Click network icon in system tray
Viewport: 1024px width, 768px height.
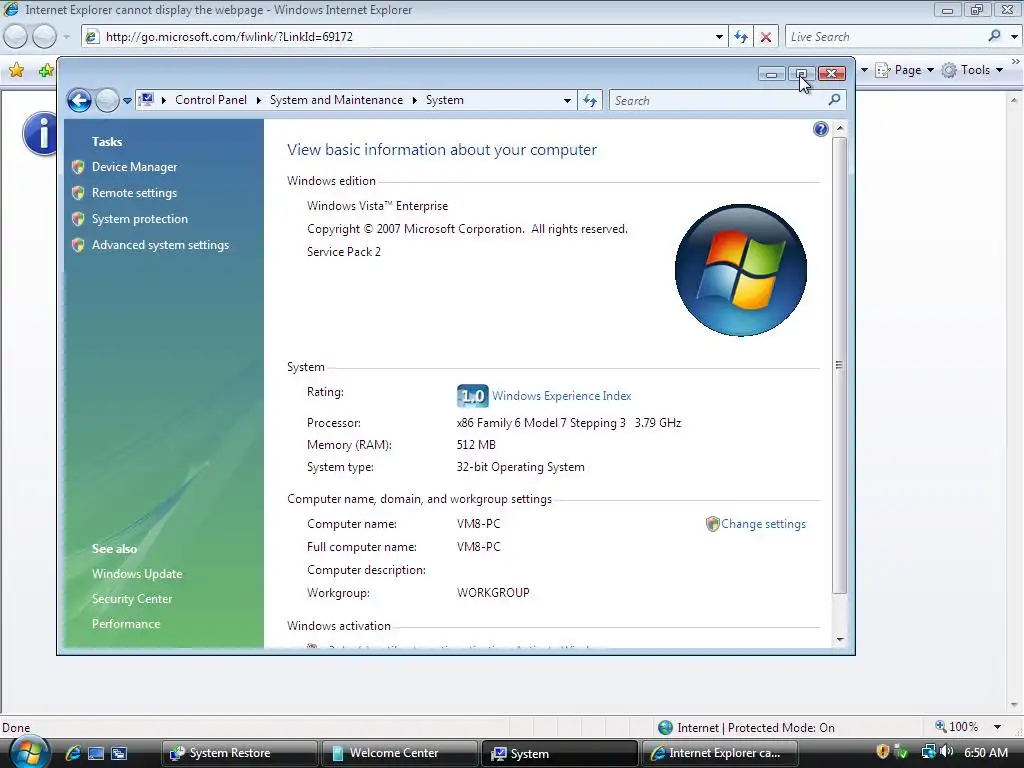[x=928, y=752]
